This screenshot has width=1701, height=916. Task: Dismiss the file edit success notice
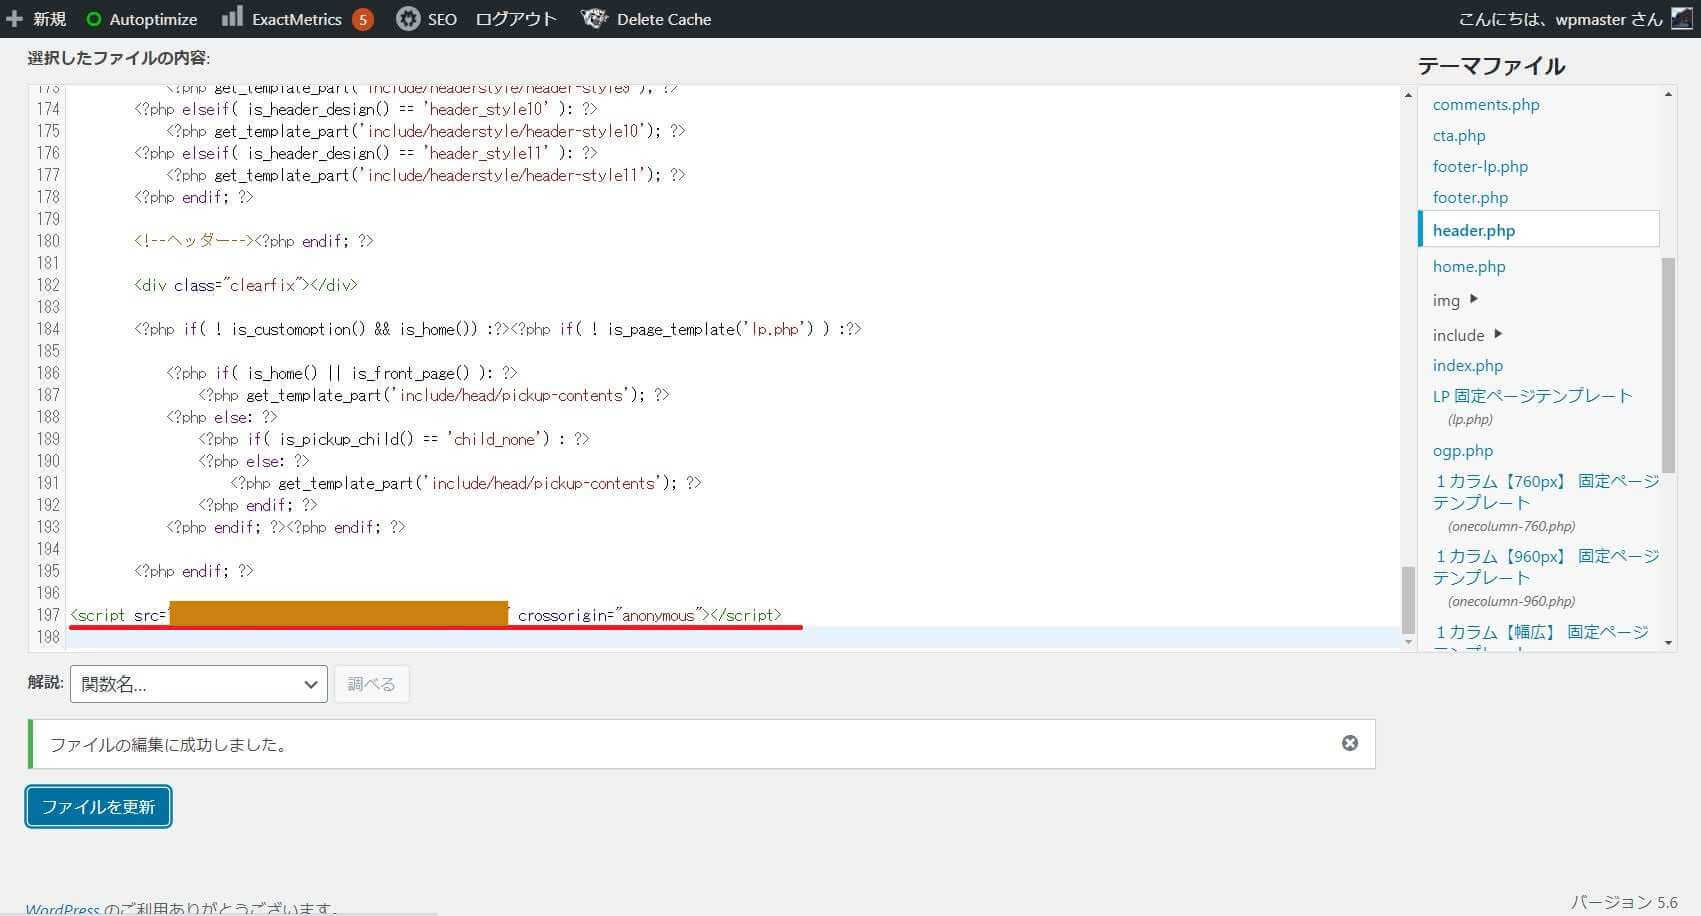pos(1350,743)
